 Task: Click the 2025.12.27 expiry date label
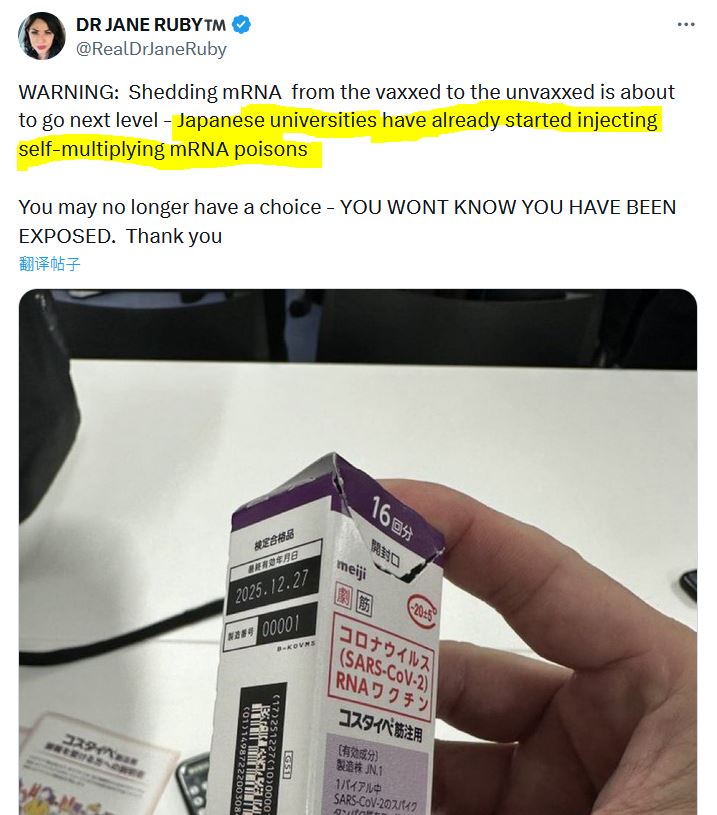[272, 587]
